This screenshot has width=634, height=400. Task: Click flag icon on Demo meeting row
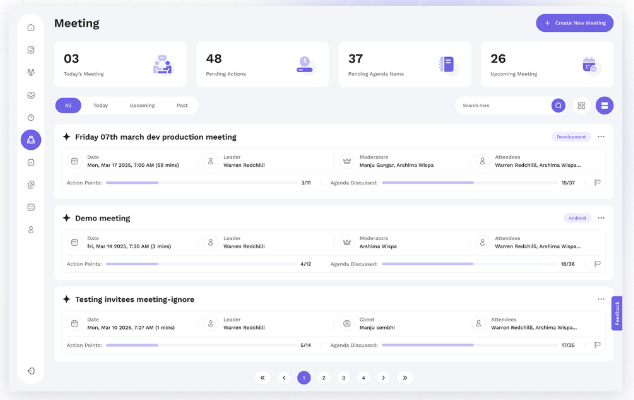(597, 264)
